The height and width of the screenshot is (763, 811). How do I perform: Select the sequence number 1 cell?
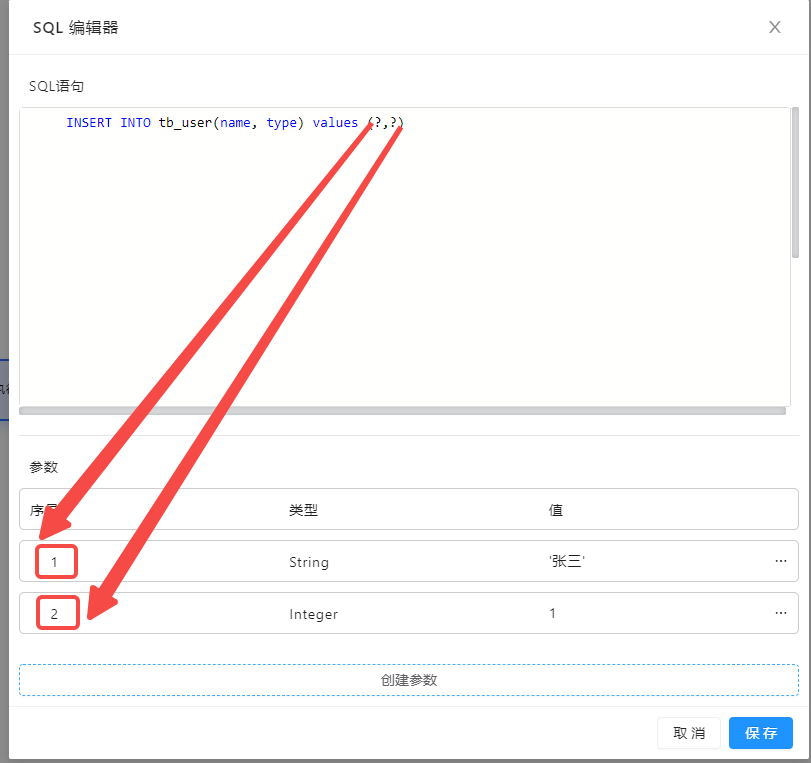click(x=56, y=562)
